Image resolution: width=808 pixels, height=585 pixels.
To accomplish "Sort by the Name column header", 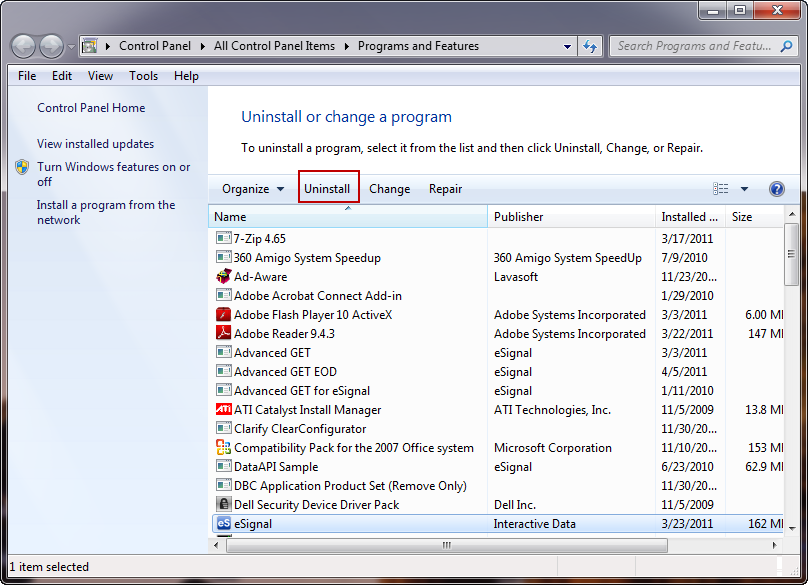I will tap(348, 217).
